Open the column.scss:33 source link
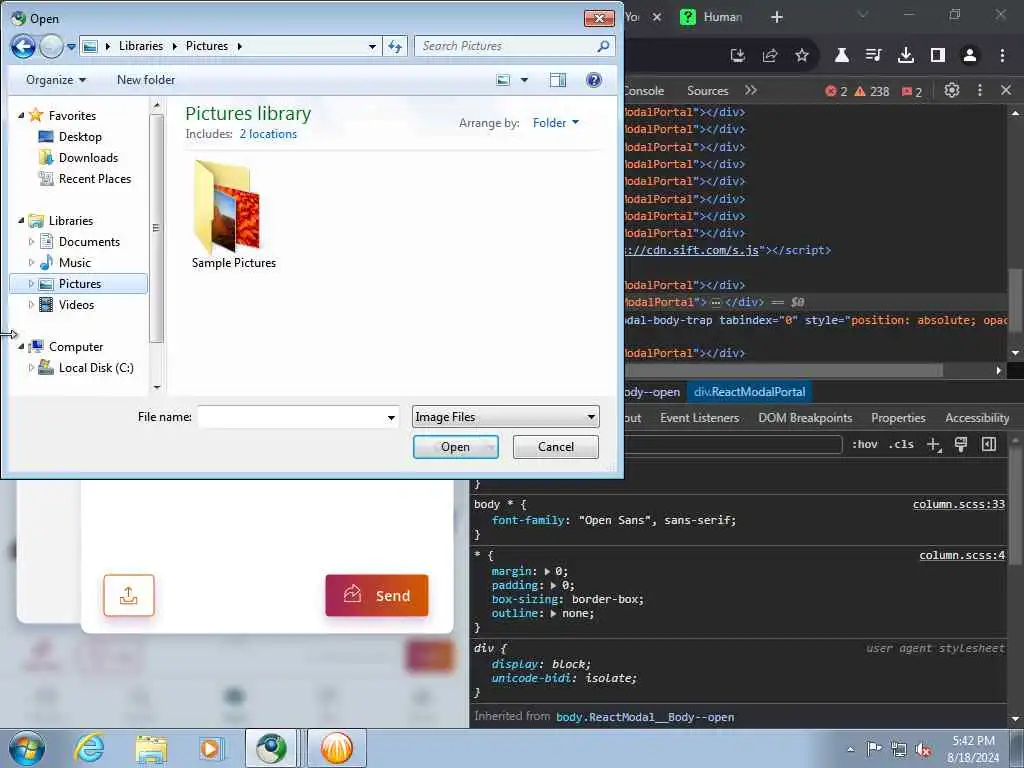The width and height of the screenshot is (1024, 768). click(959, 504)
